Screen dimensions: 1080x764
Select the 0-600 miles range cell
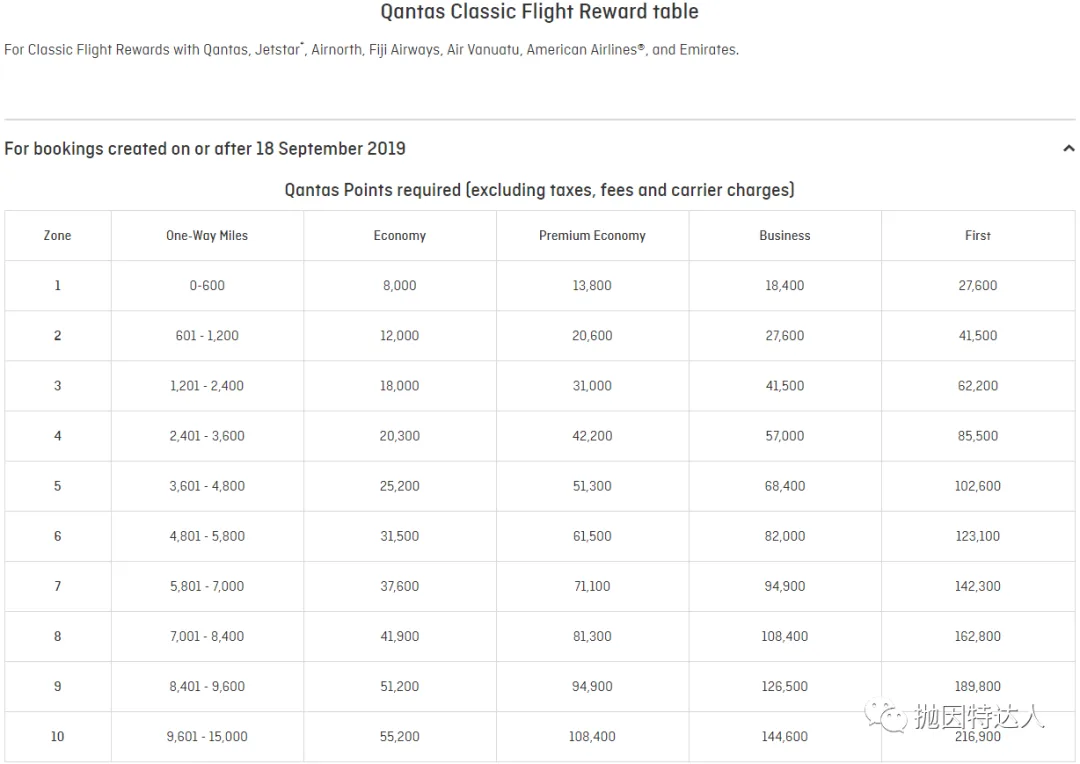(x=206, y=285)
